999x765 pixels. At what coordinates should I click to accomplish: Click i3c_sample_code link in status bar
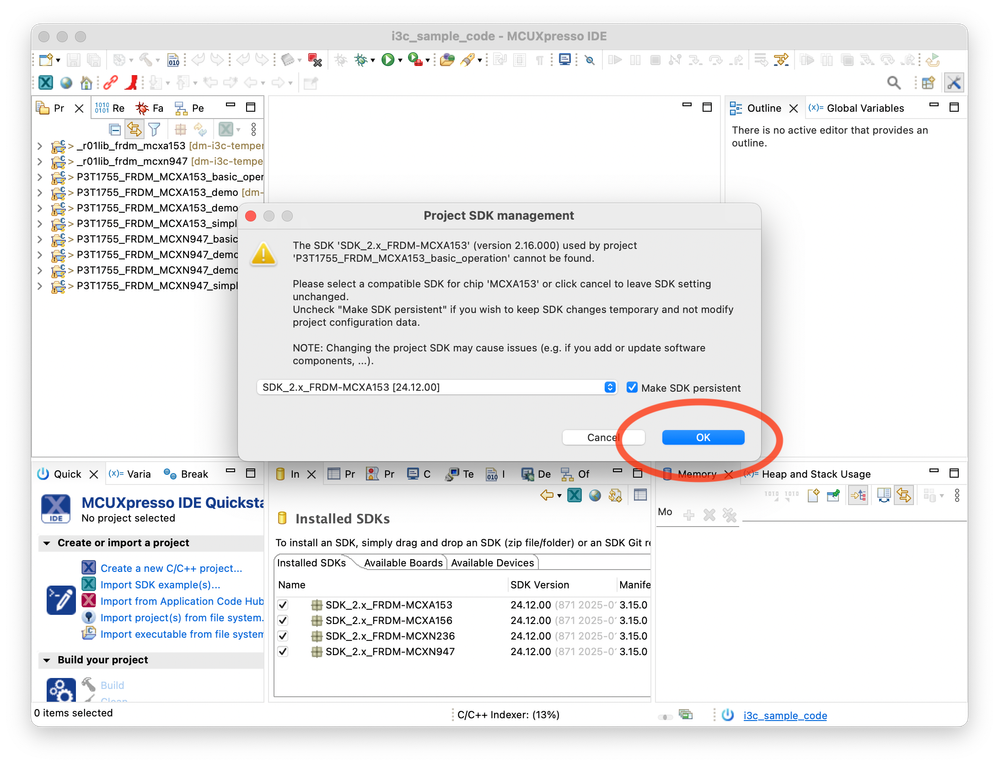click(785, 715)
